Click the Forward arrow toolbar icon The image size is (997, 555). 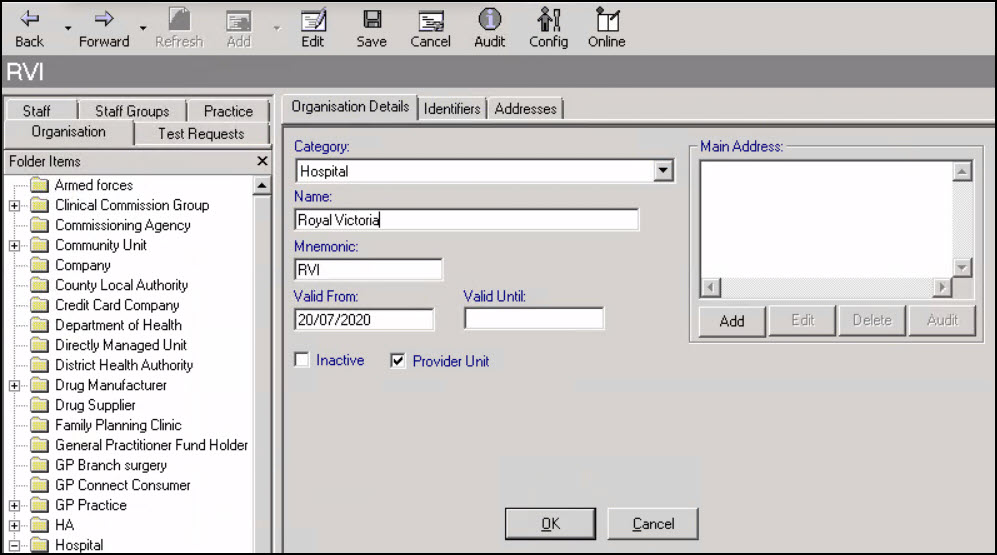pyautogui.click(x=104, y=20)
